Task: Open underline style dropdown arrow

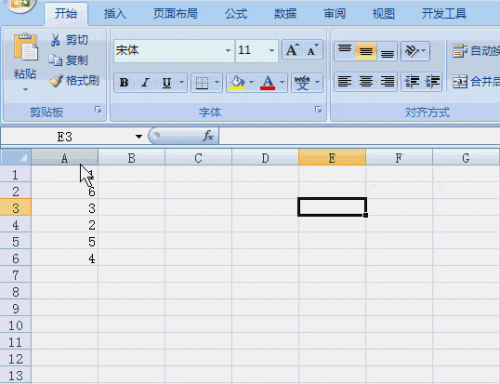Action: coord(182,82)
